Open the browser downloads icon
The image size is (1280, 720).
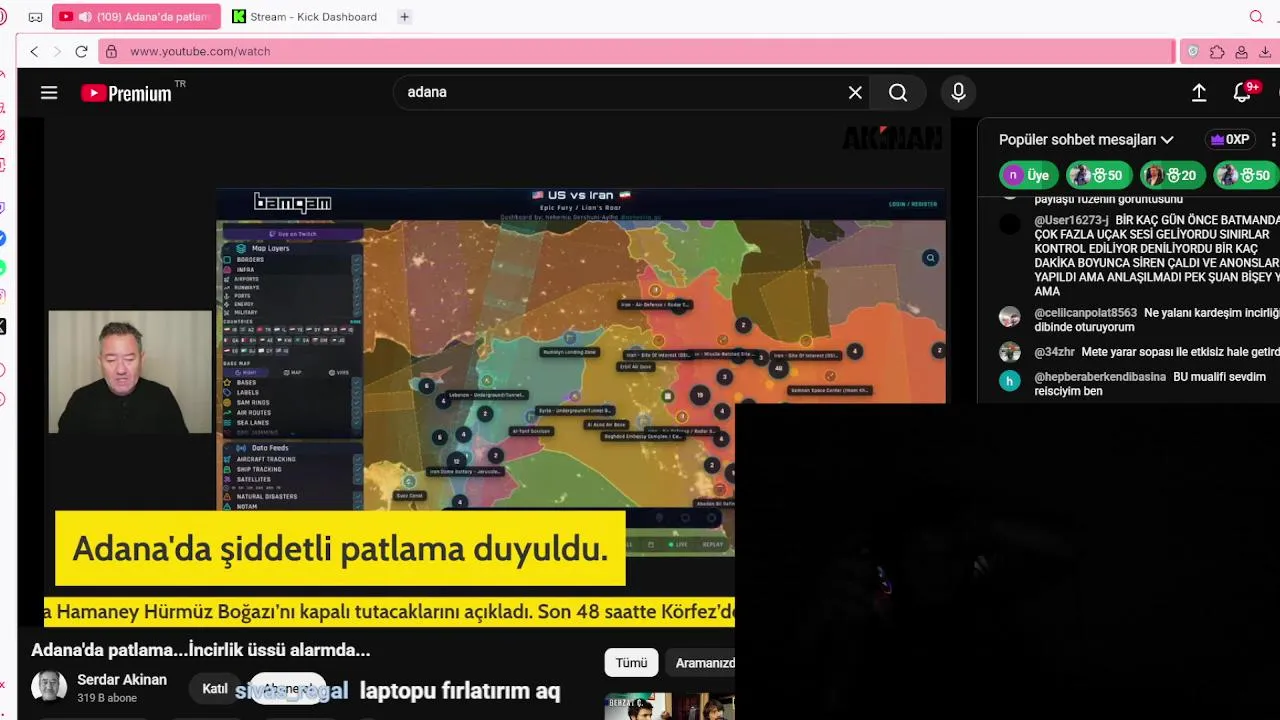click(x=1265, y=52)
